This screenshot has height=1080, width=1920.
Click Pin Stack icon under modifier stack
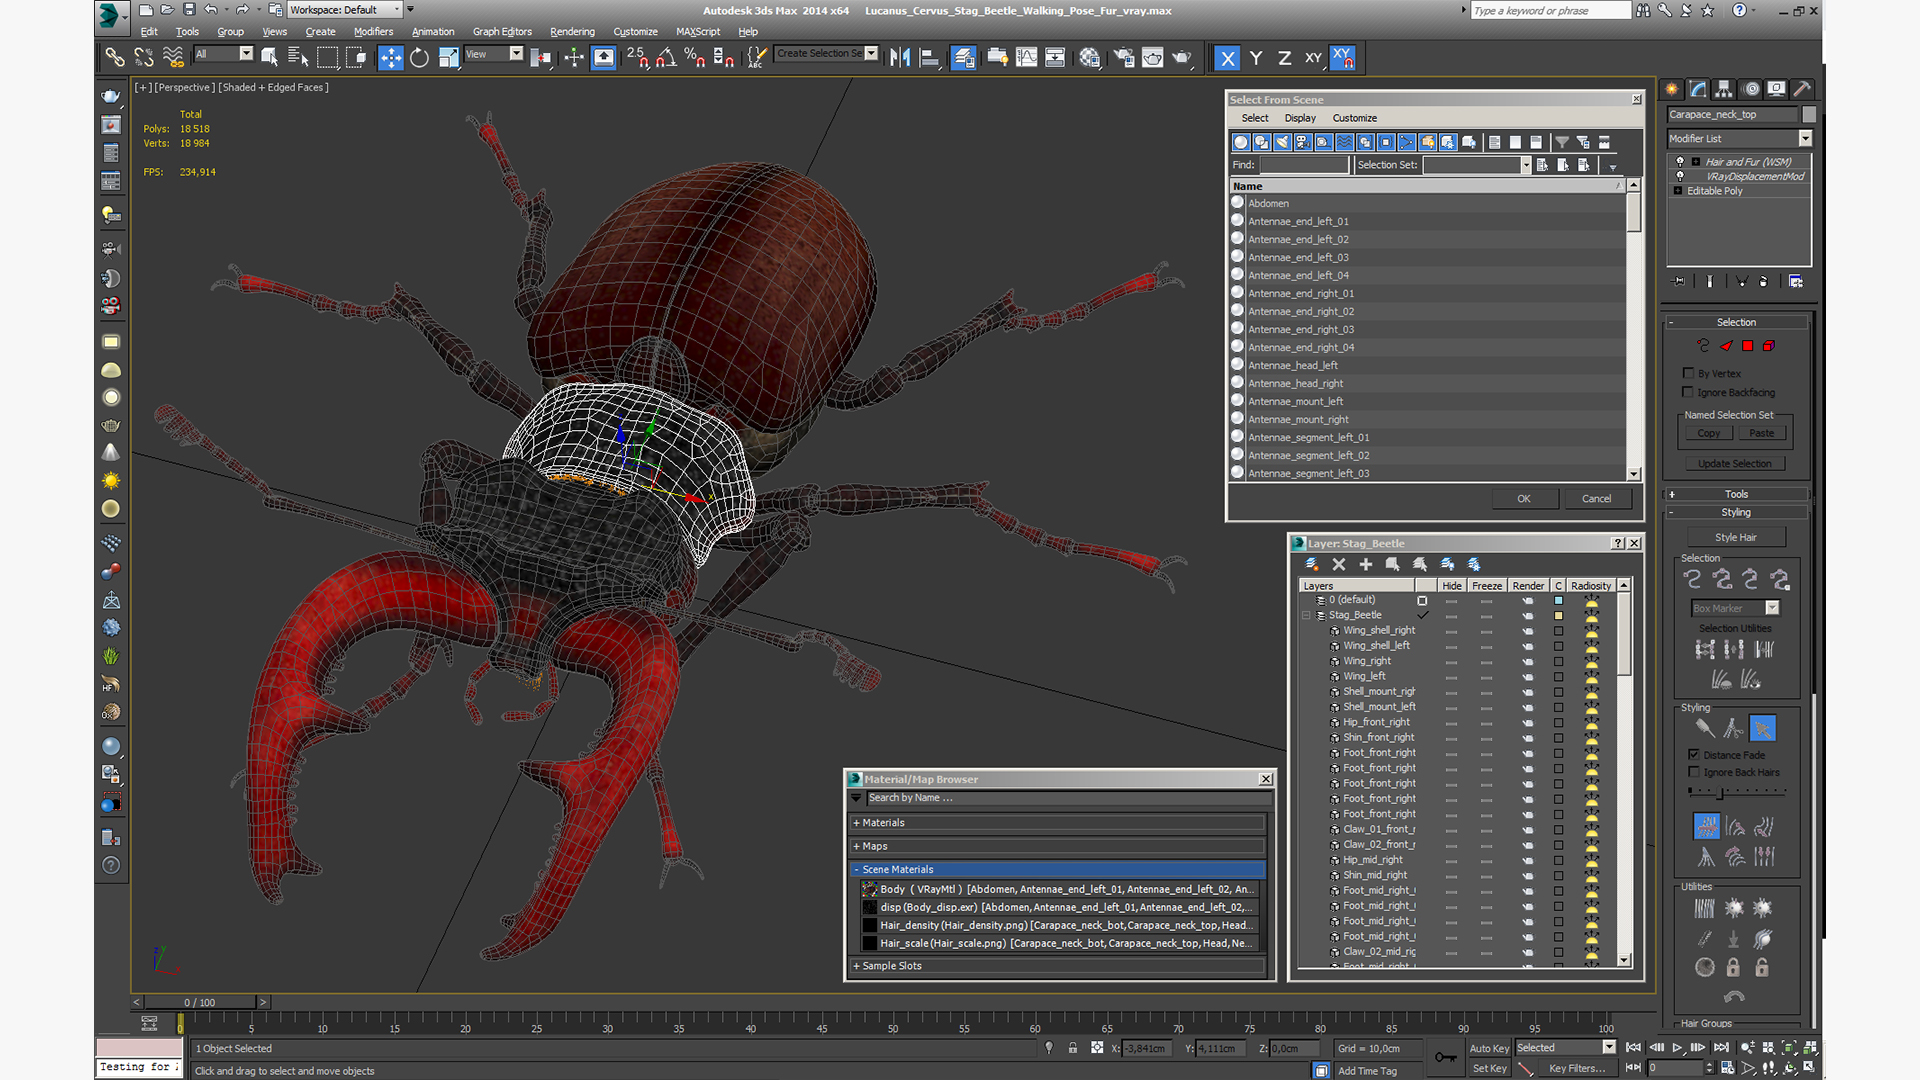point(1679,282)
